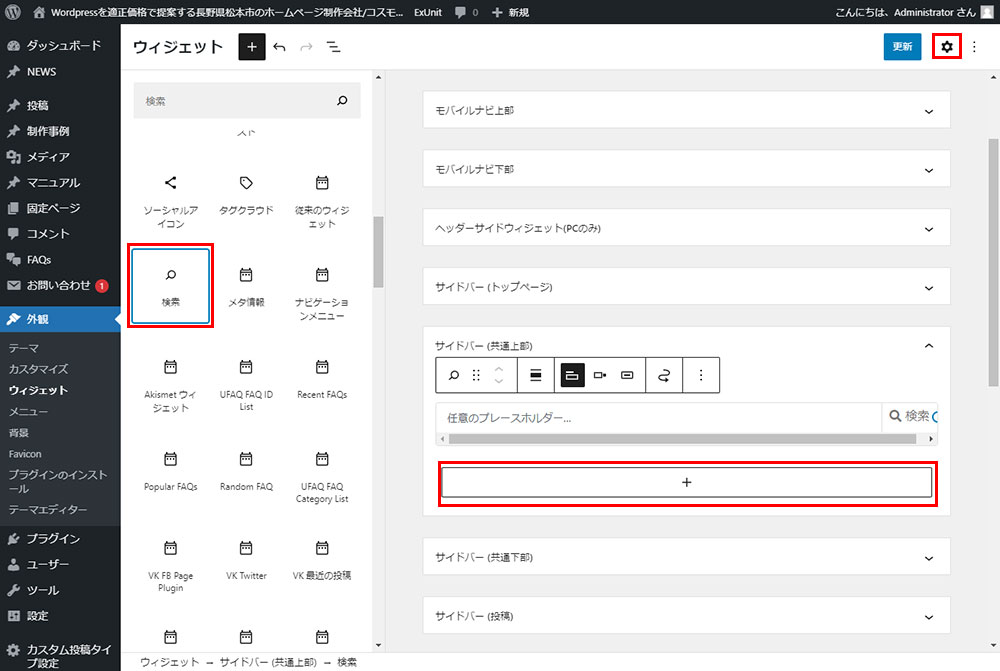
Task: Click the blue 更新 update button
Action: tap(902, 47)
